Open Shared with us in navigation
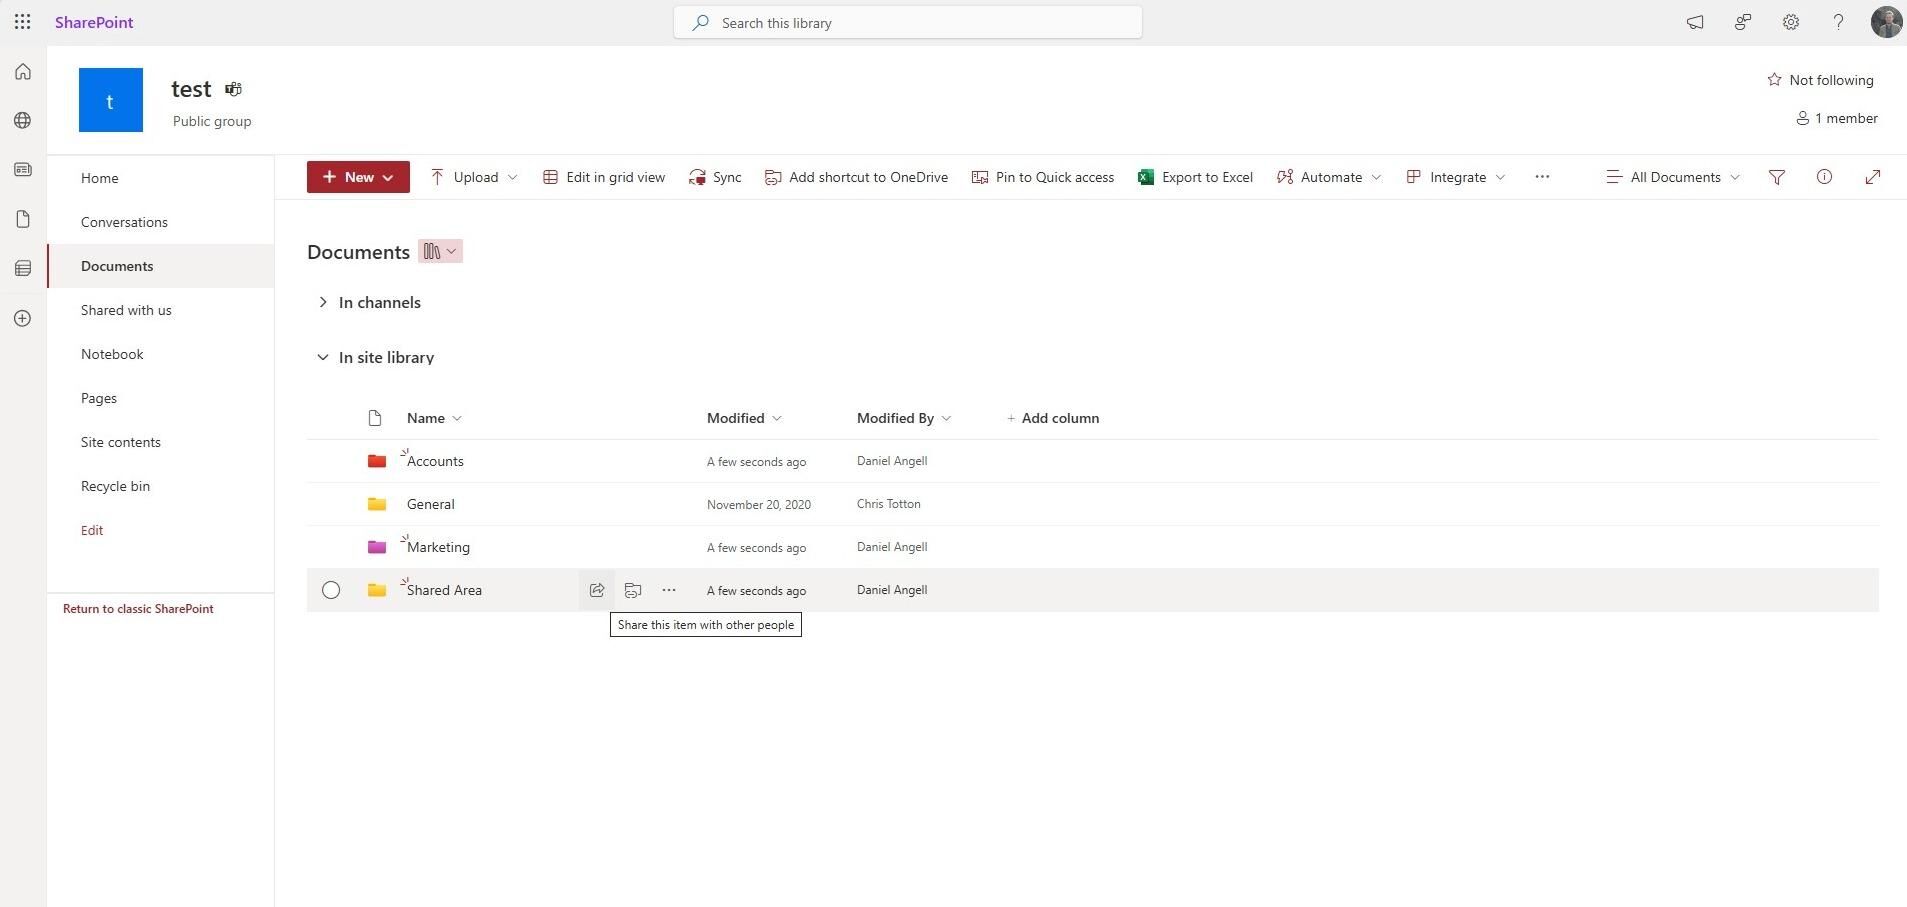The image size is (1907, 907). tap(126, 310)
